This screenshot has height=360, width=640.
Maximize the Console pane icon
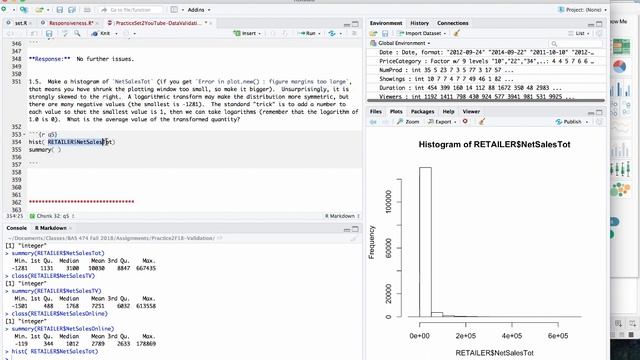pyautogui.click(x=356, y=229)
